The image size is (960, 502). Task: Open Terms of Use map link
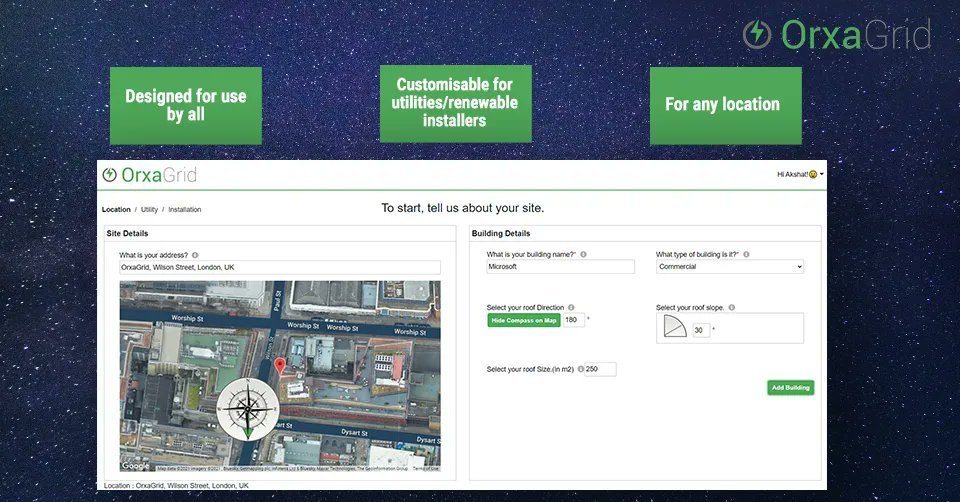click(426, 468)
